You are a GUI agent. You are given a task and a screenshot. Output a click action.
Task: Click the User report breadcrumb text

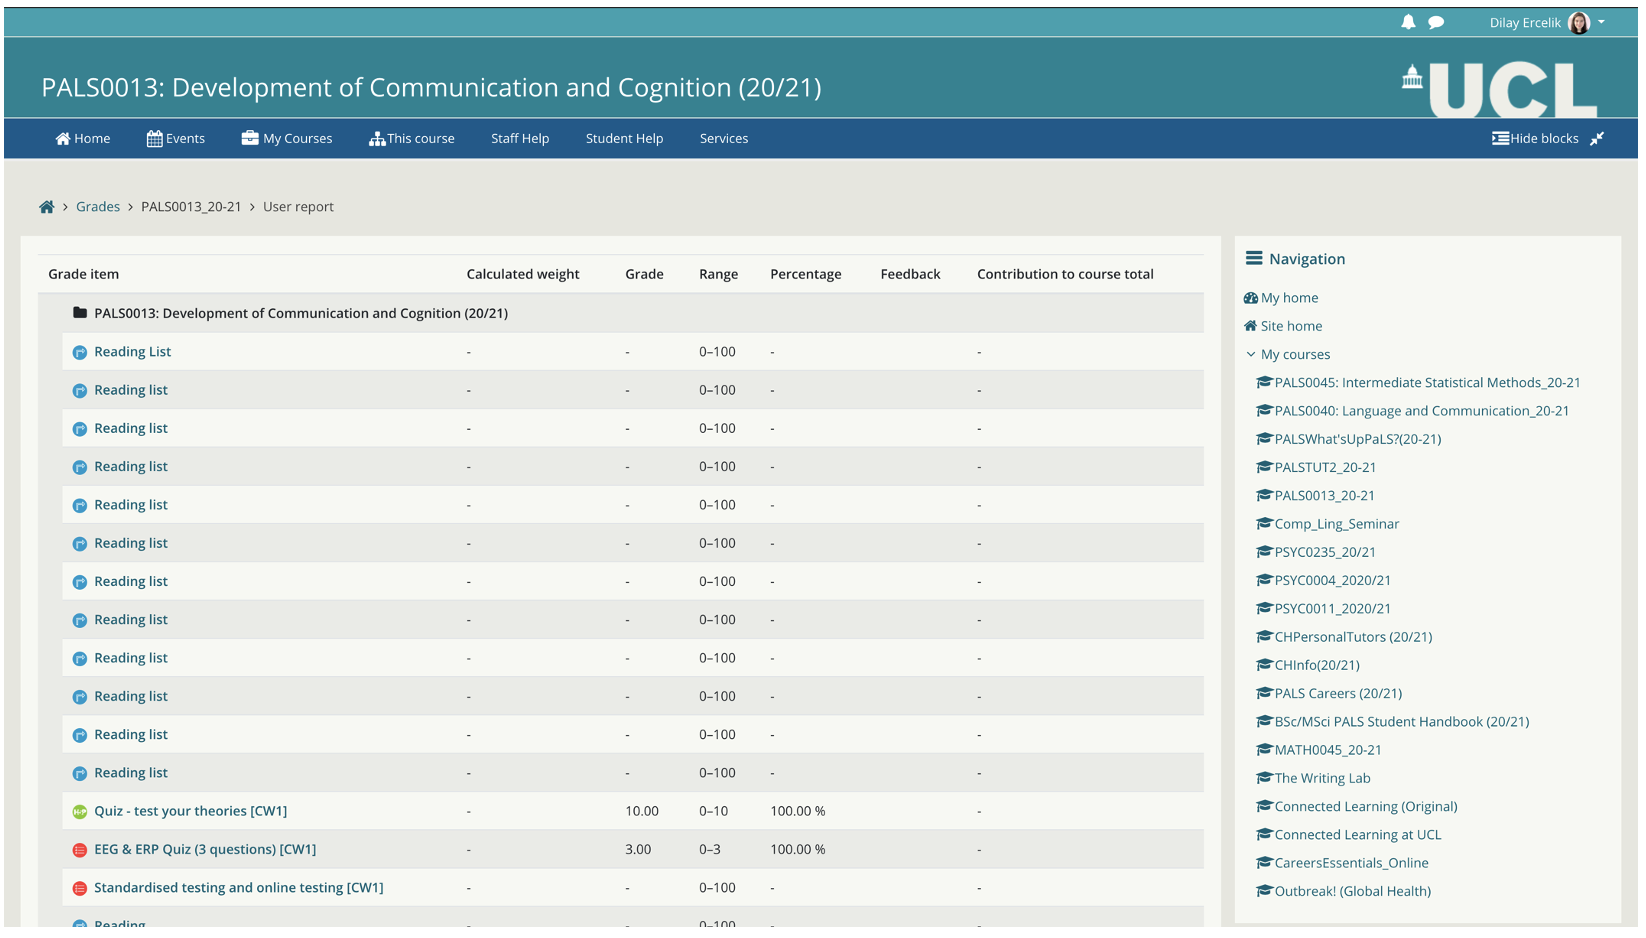coord(298,207)
